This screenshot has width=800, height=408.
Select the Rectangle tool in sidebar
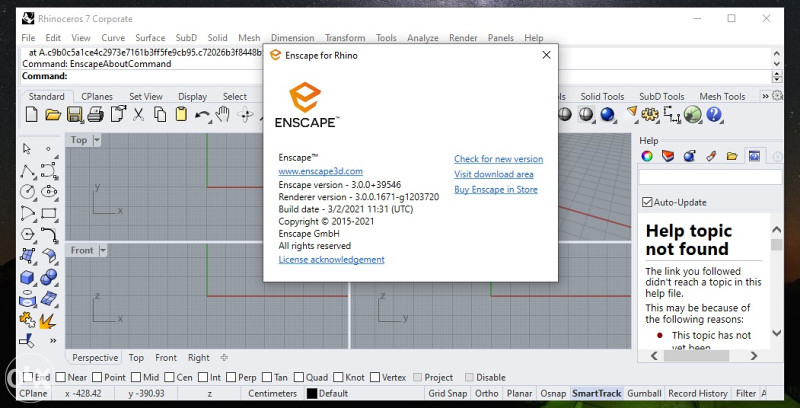[x=49, y=213]
